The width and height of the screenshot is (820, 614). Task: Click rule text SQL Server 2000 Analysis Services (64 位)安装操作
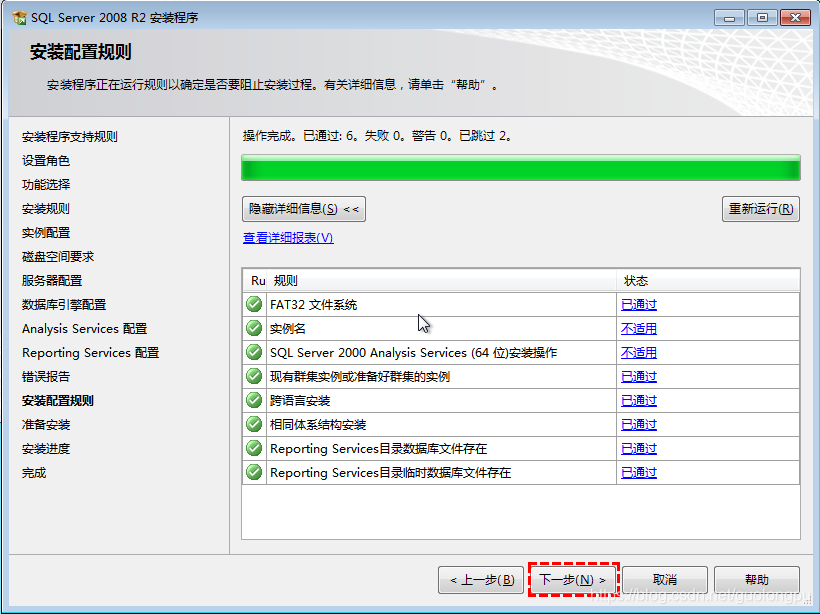[x=413, y=353]
